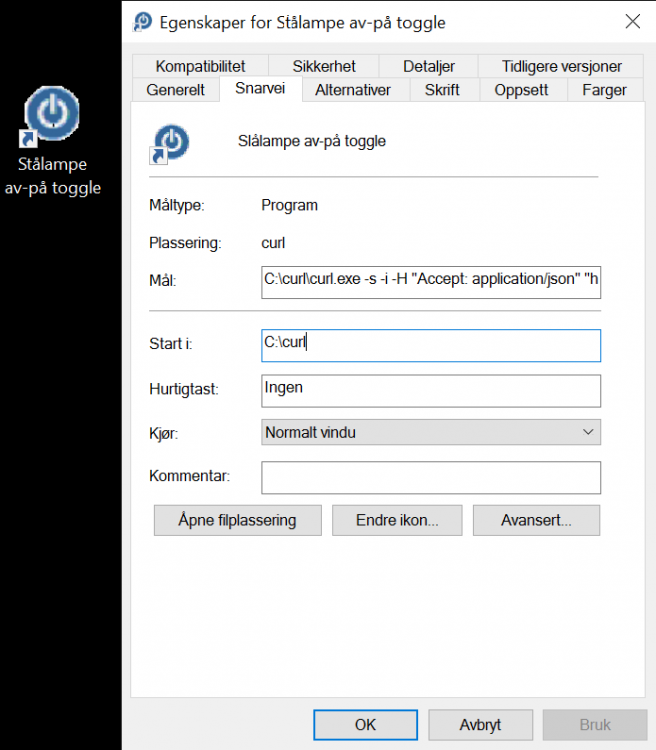Open the Sikkerhet tab
Viewport: 656px width, 750px height.
point(324,66)
